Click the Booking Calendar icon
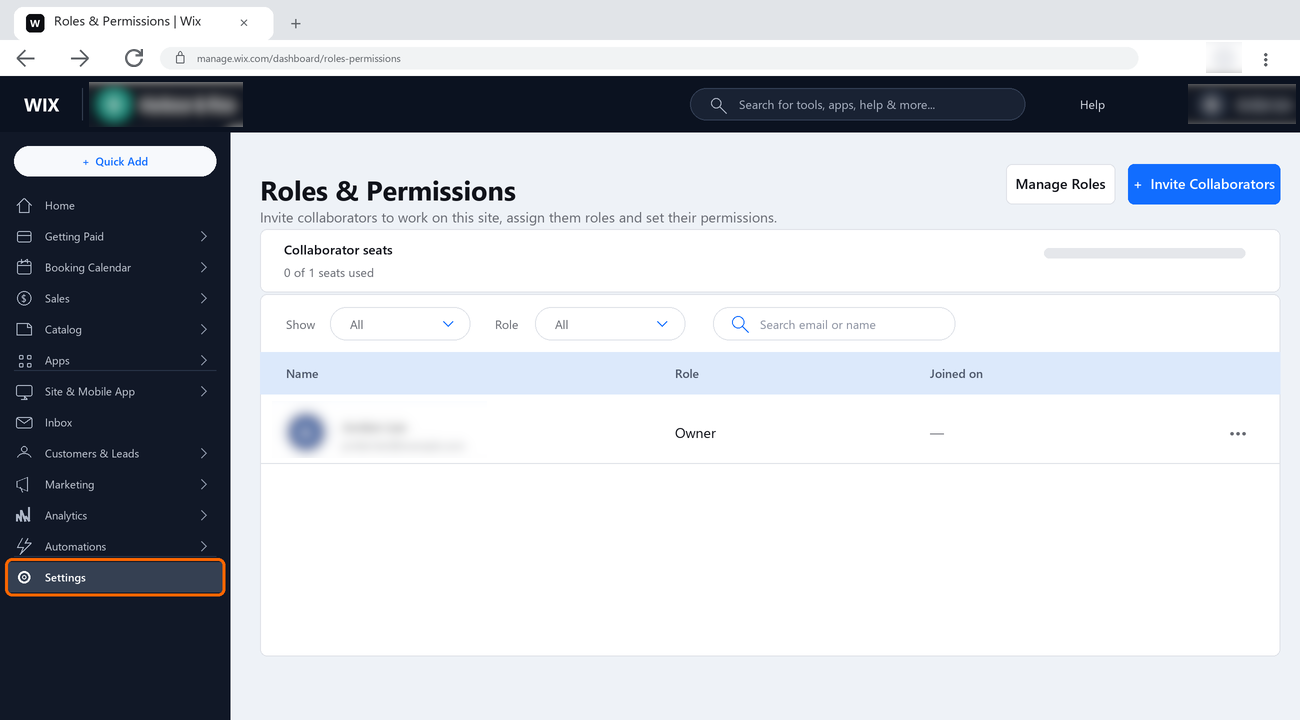The height and width of the screenshot is (720, 1300). click(x=25, y=268)
